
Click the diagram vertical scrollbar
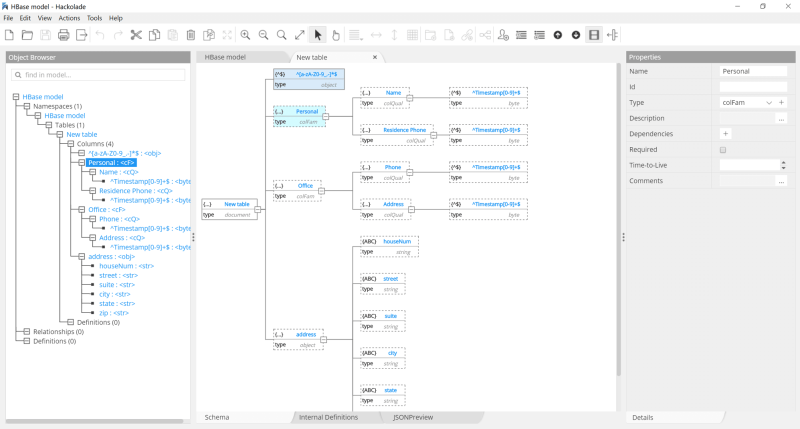(x=619, y=219)
